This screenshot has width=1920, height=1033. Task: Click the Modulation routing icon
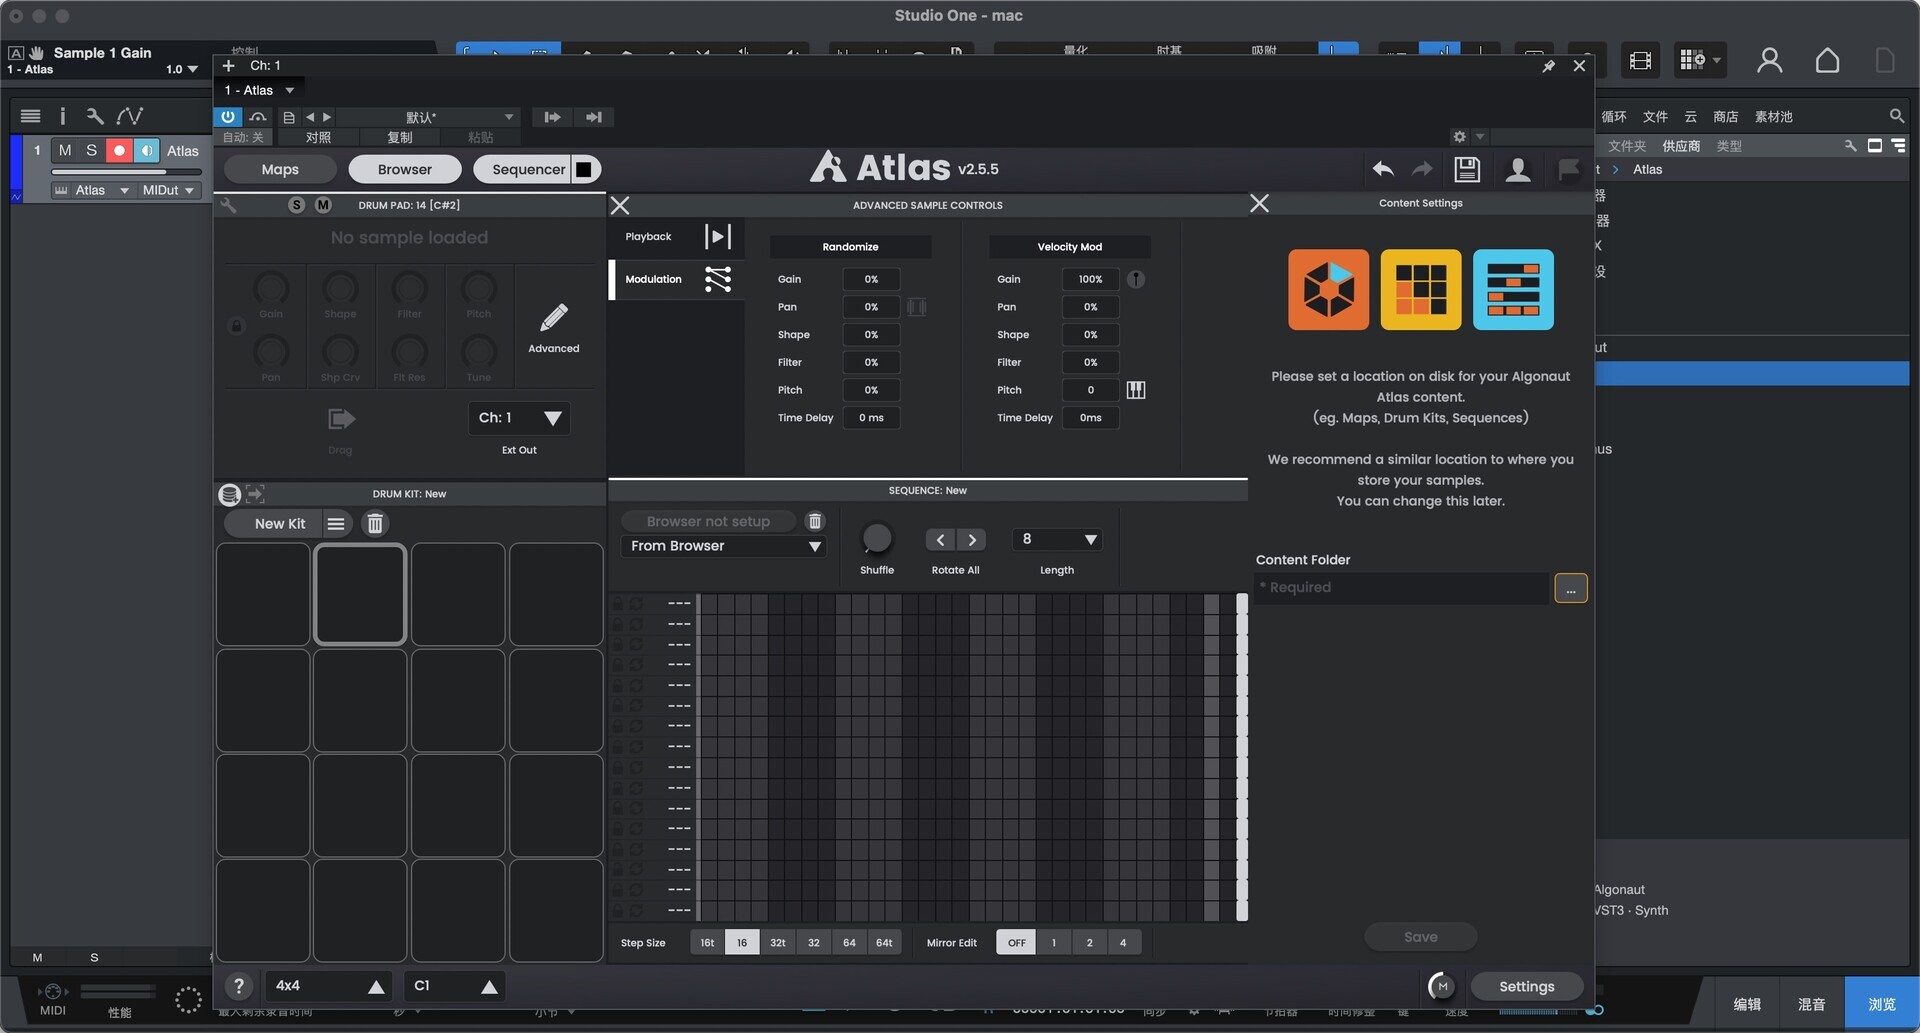(717, 279)
